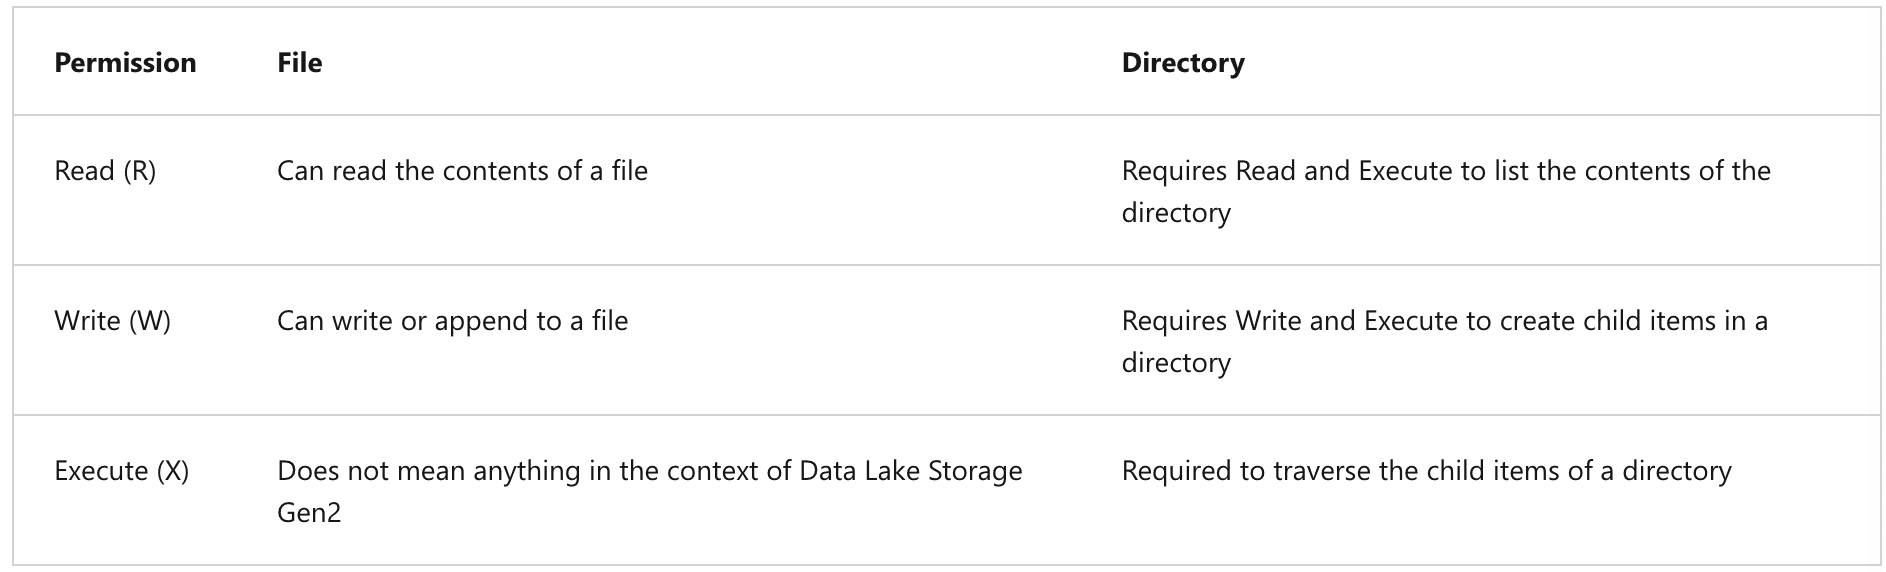Image resolution: width=1886 pixels, height=572 pixels.
Task: Select the Read (R) permission cell
Action: pyautogui.click(x=105, y=171)
